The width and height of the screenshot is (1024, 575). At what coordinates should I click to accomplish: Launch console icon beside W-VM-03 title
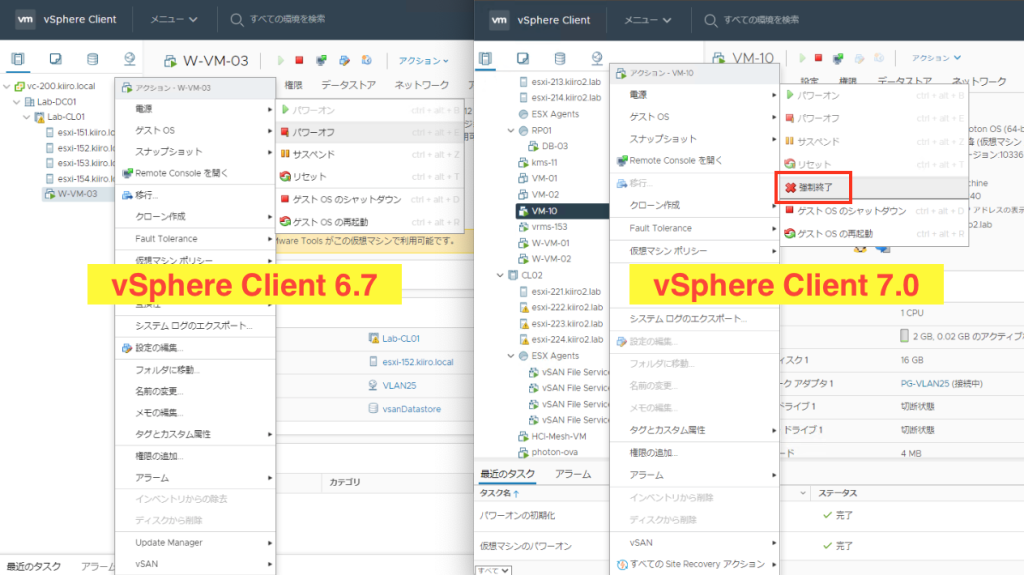point(321,60)
